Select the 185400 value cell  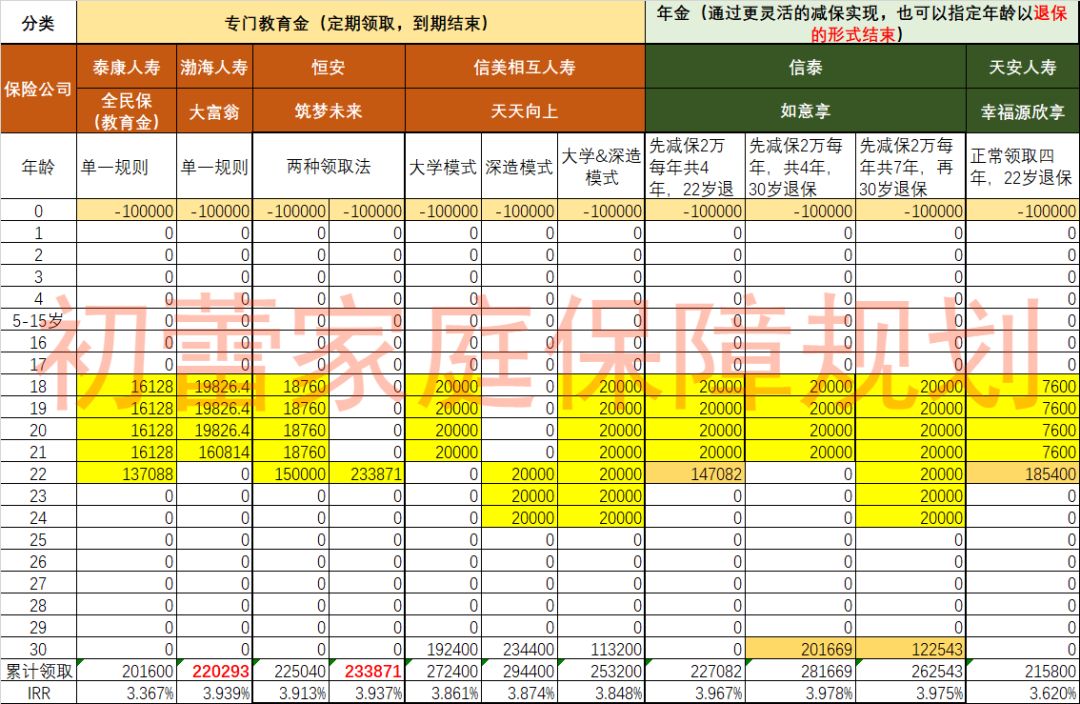(x=1023, y=474)
